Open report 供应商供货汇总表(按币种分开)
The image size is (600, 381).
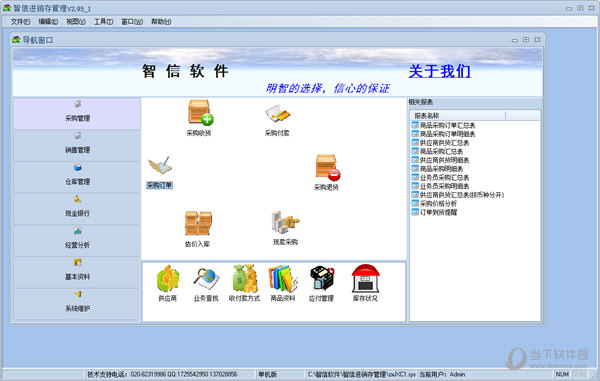pos(458,195)
